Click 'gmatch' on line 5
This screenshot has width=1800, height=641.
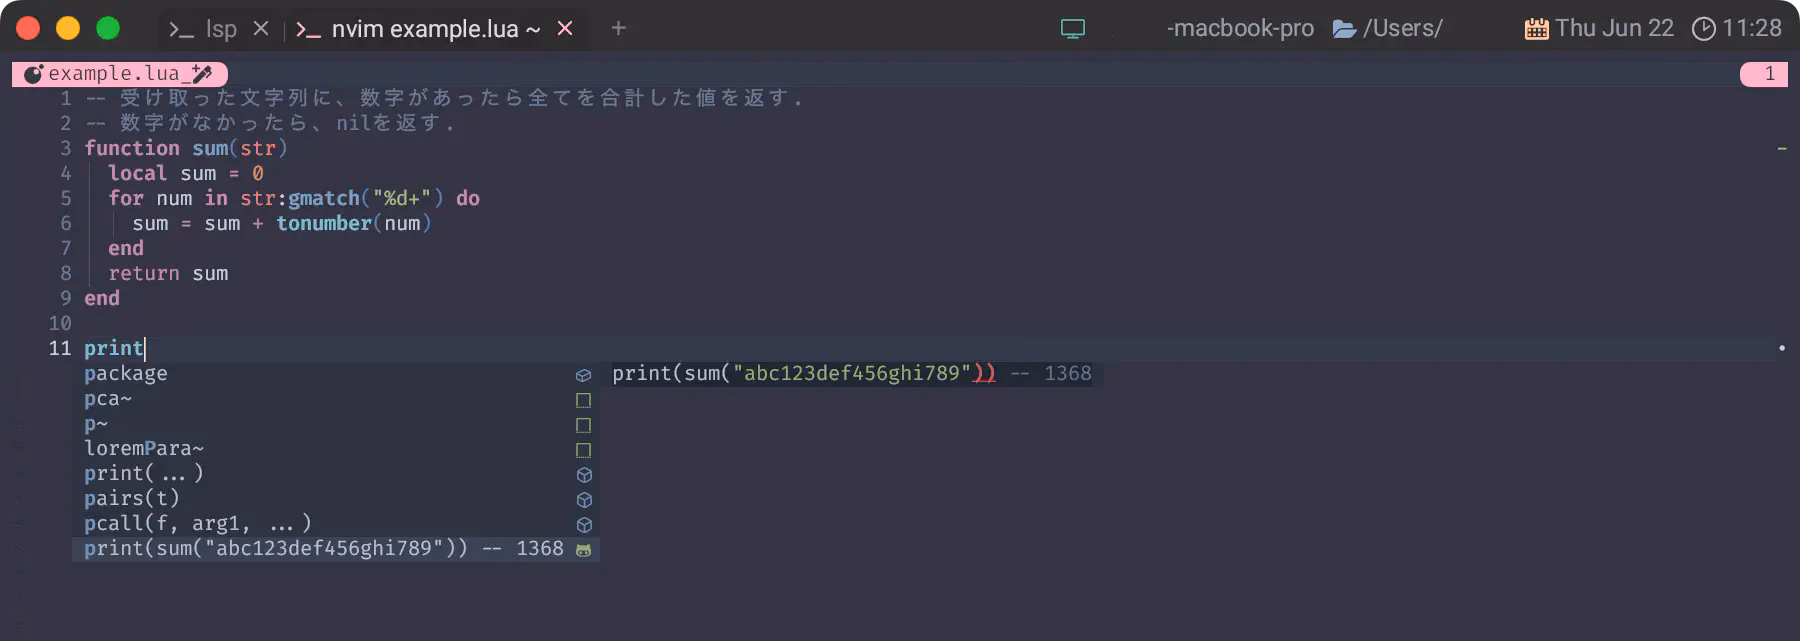(x=324, y=198)
